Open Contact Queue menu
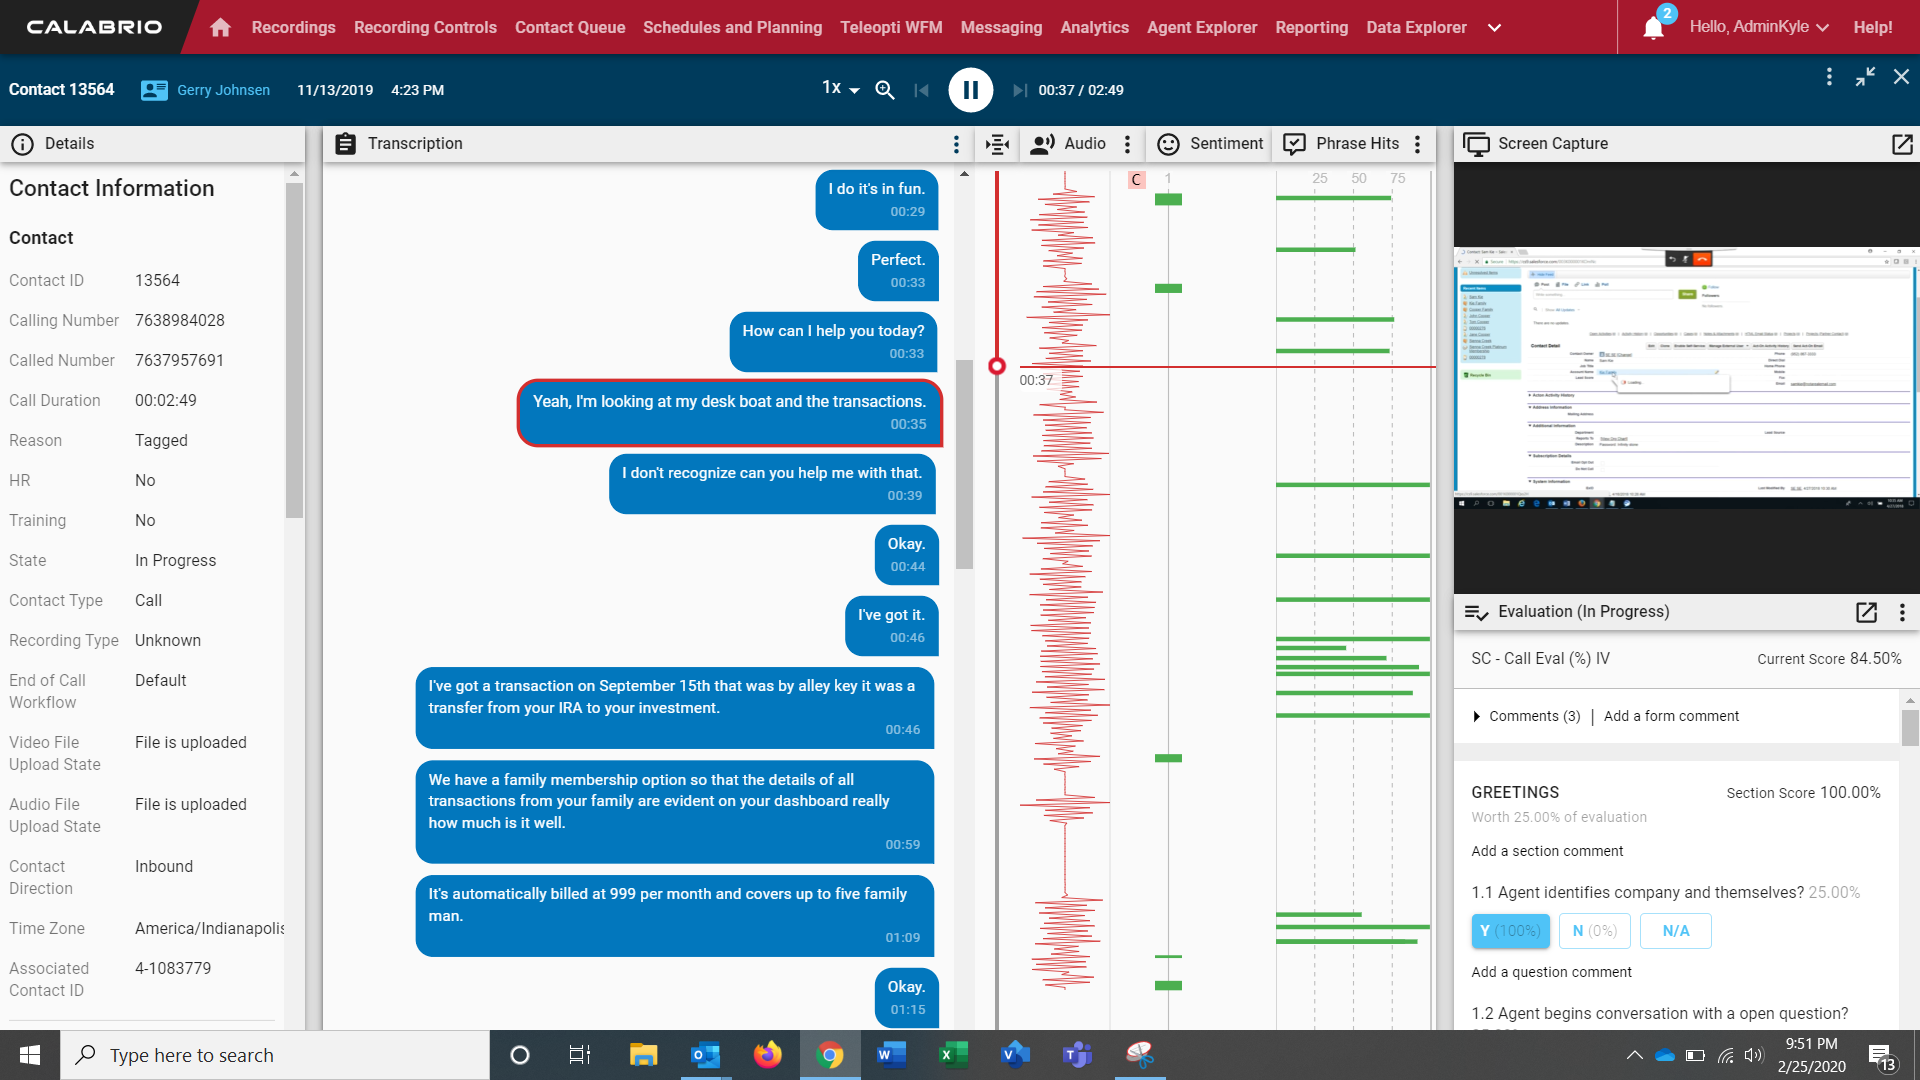Screen dimensions: 1920x1080 click(570, 27)
